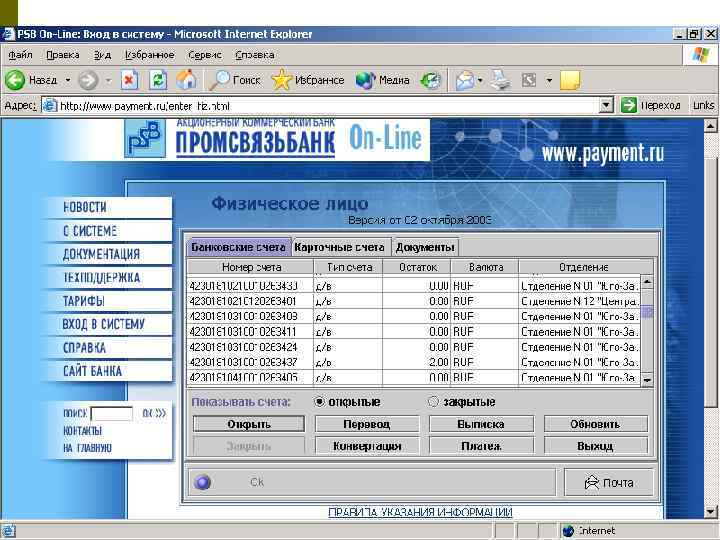The width and height of the screenshot is (720, 540).
Task: Click the yellow note toolbar icon
Action: click(x=570, y=80)
